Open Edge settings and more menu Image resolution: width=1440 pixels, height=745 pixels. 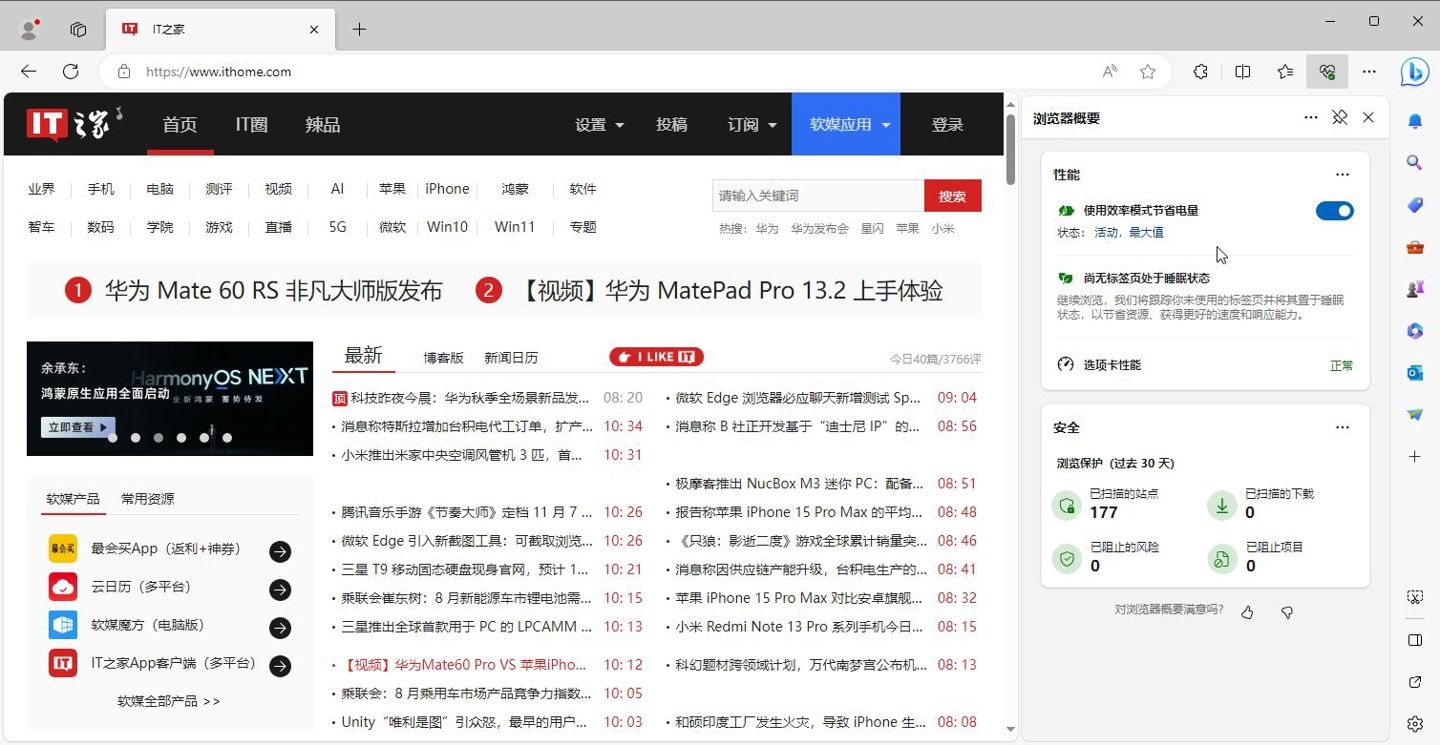tap(1370, 71)
